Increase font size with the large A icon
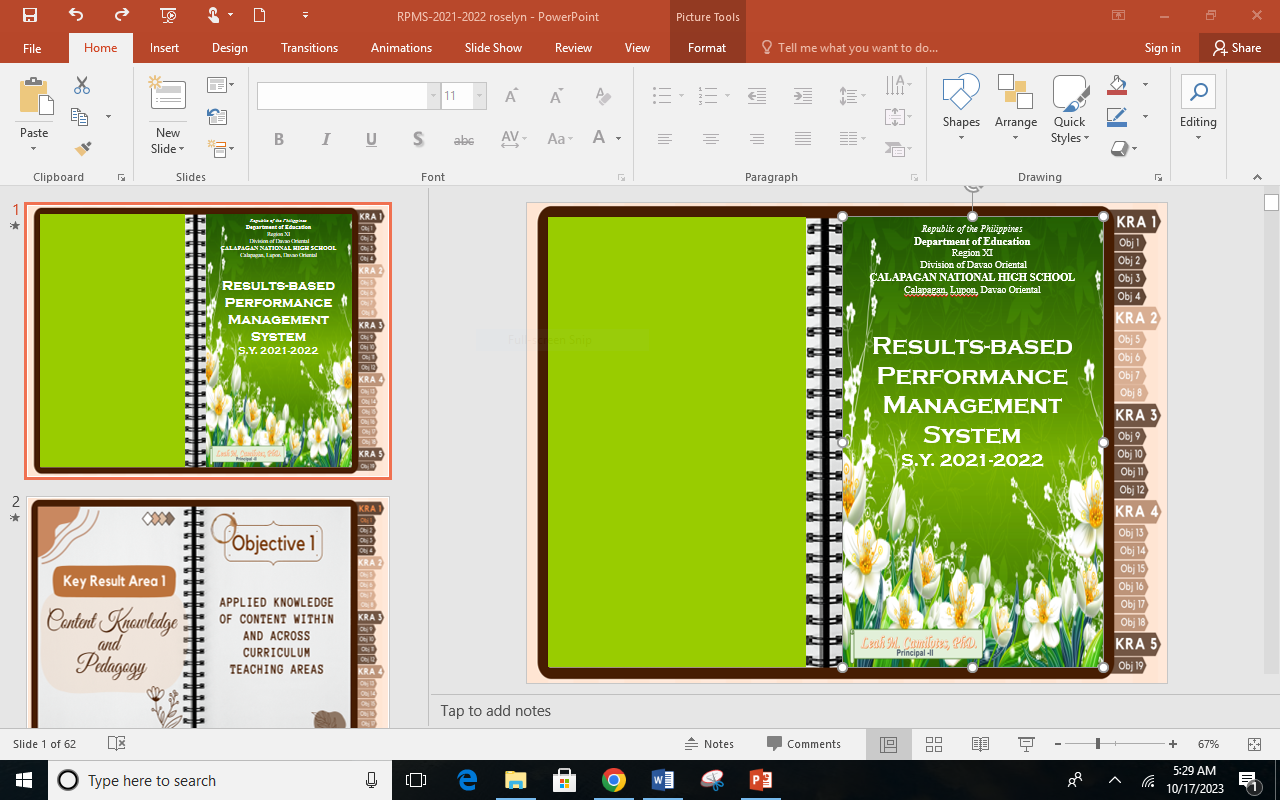 (511, 96)
